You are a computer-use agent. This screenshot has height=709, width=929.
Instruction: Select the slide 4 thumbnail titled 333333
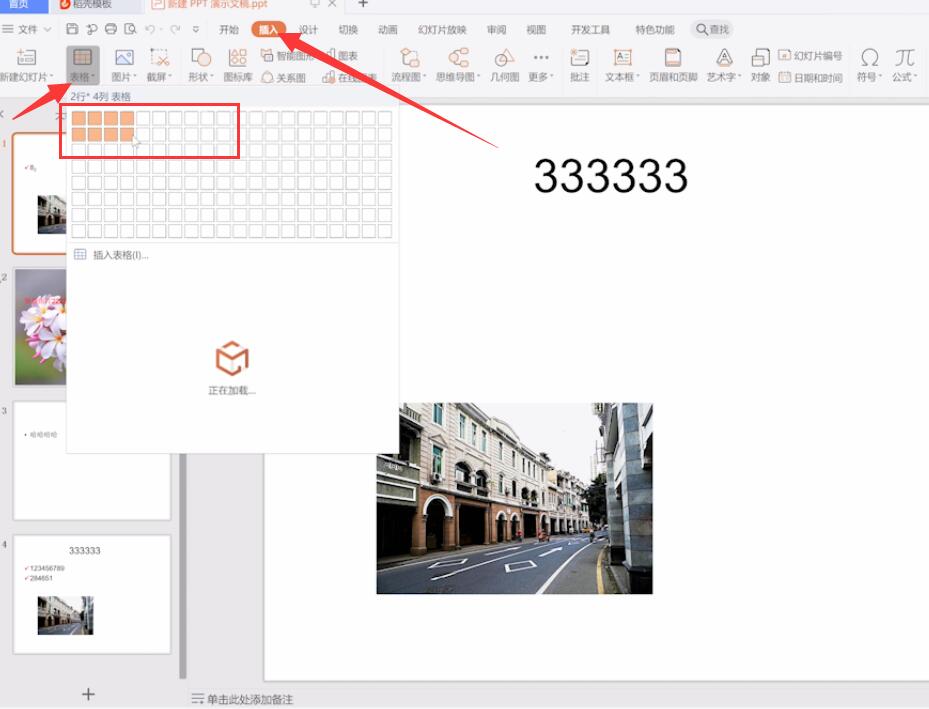[92, 594]
